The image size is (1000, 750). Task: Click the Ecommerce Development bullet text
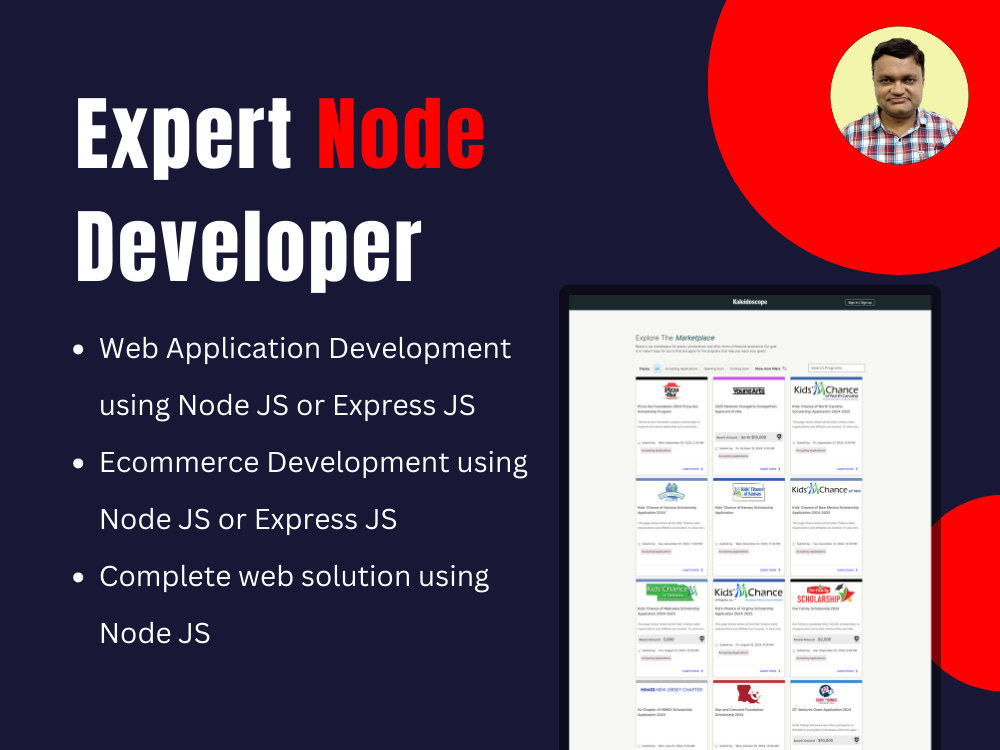click(314, 490)
